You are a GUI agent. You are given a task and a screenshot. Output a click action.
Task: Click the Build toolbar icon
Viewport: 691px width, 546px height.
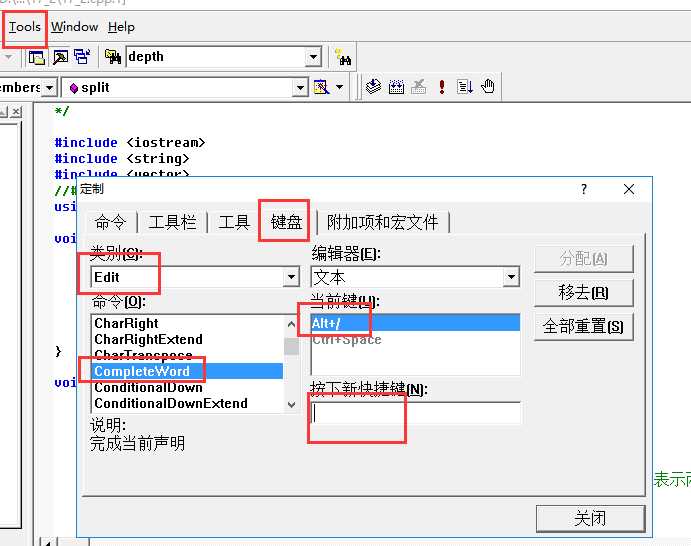pyautogui.click(x=396, y=86)
